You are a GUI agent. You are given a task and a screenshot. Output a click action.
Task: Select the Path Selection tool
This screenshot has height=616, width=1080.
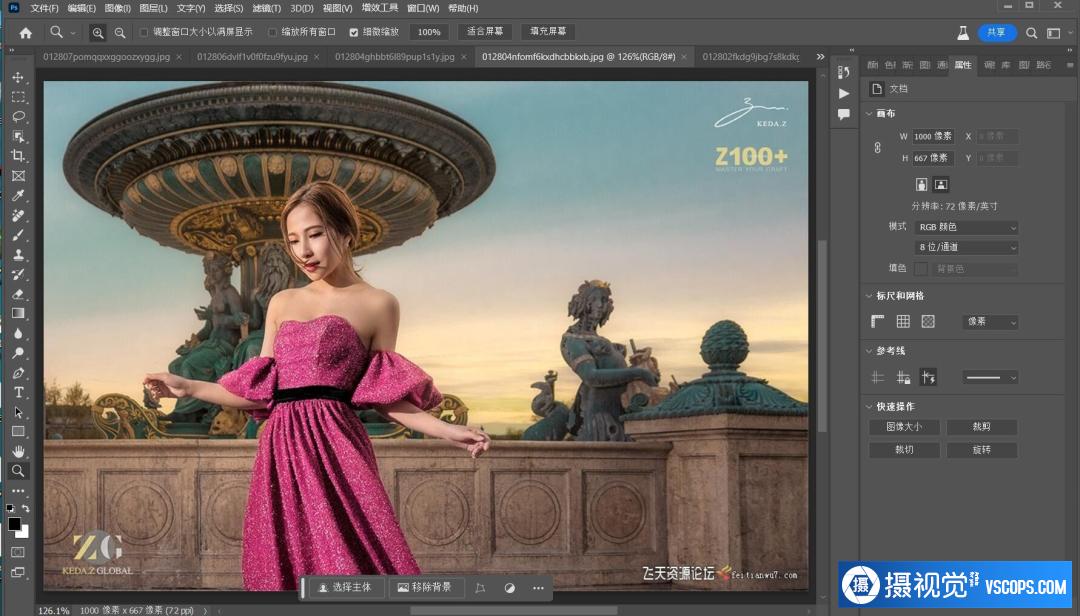[x=18, y=412]
